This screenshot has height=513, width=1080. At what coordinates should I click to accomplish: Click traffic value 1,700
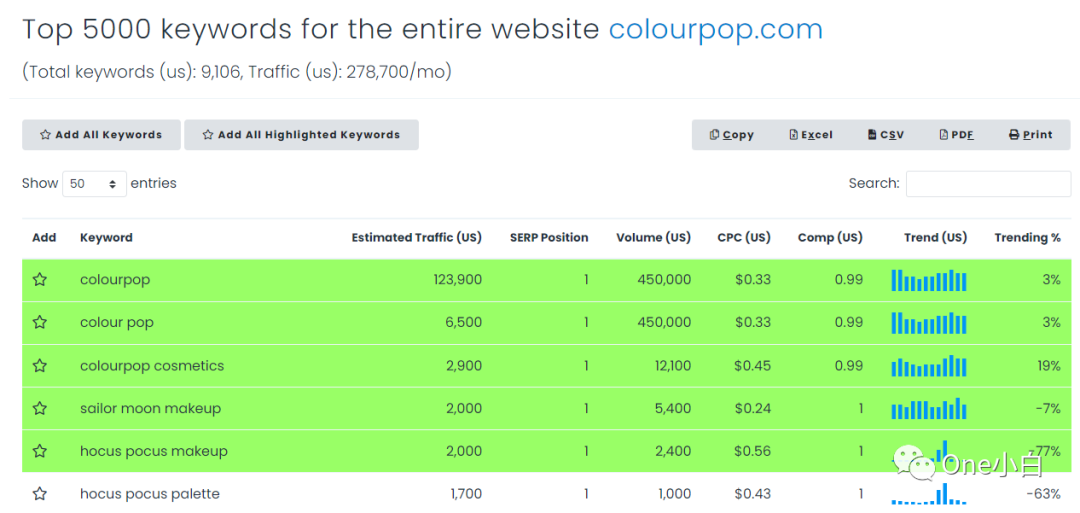(x=465, y=494)
